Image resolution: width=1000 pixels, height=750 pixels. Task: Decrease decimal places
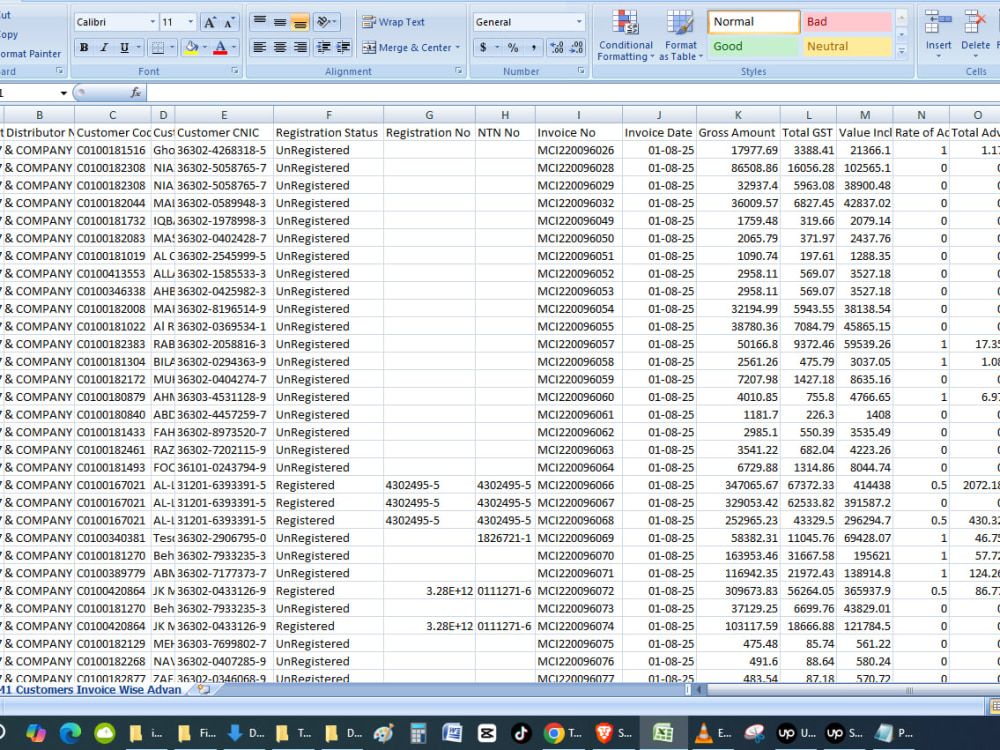577,48
